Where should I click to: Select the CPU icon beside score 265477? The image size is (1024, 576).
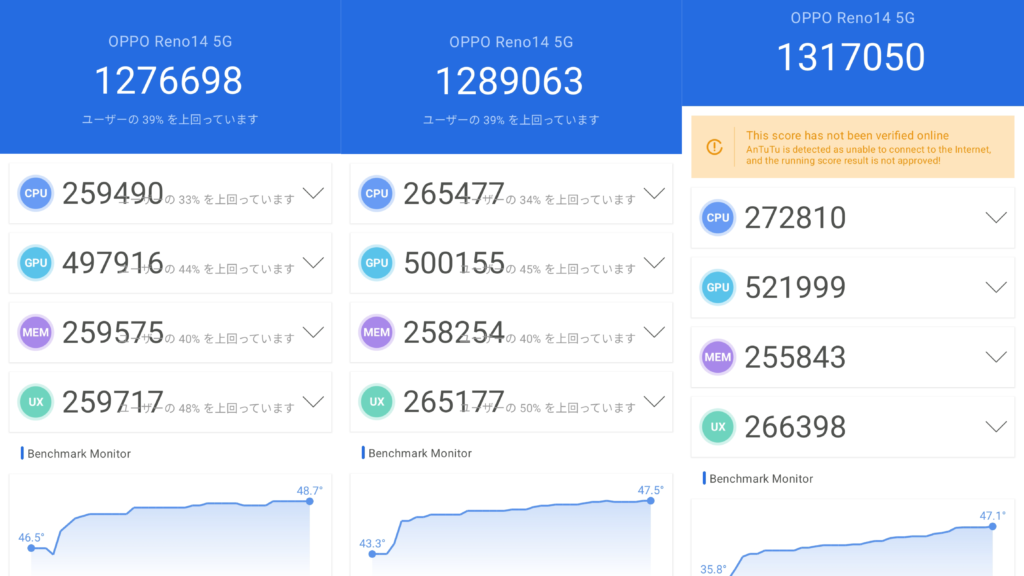[377, 193]
